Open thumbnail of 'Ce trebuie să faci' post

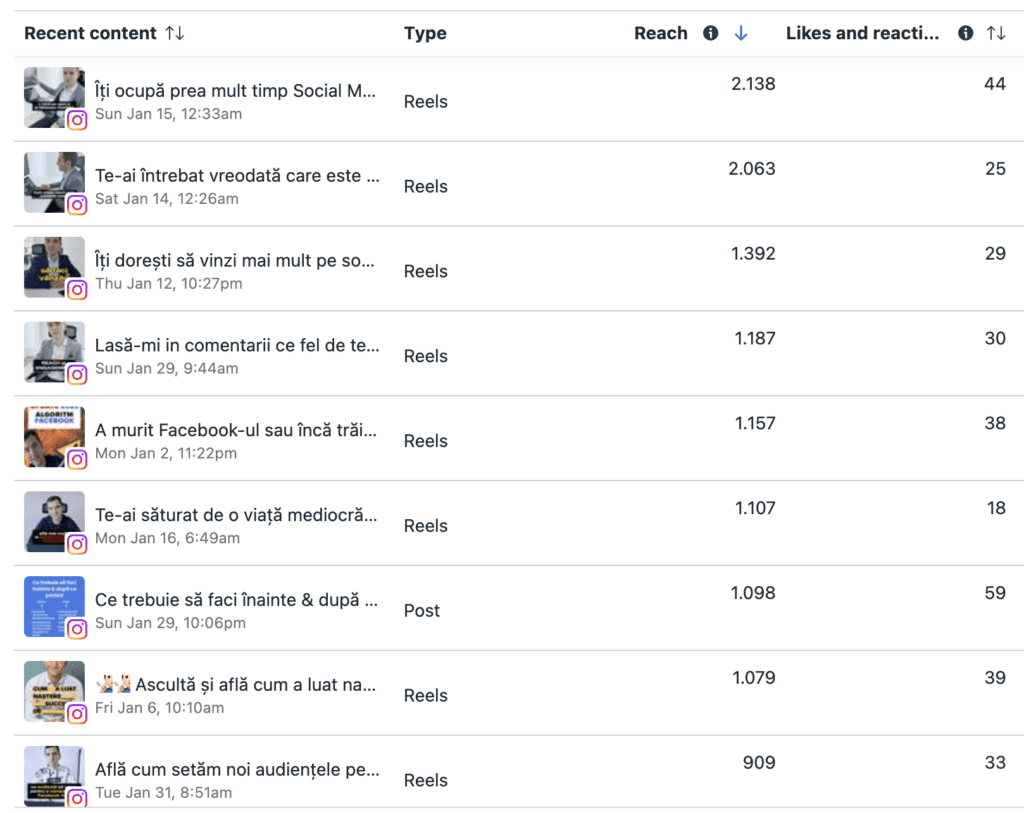coord(54,607)
